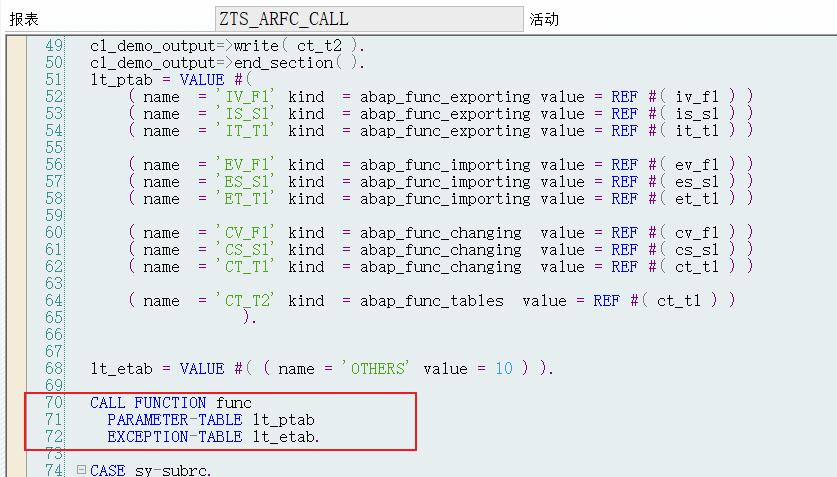
Task: Click the 'EV_F1' string literal
Action: pyautogui.click(x=246, y=164)
